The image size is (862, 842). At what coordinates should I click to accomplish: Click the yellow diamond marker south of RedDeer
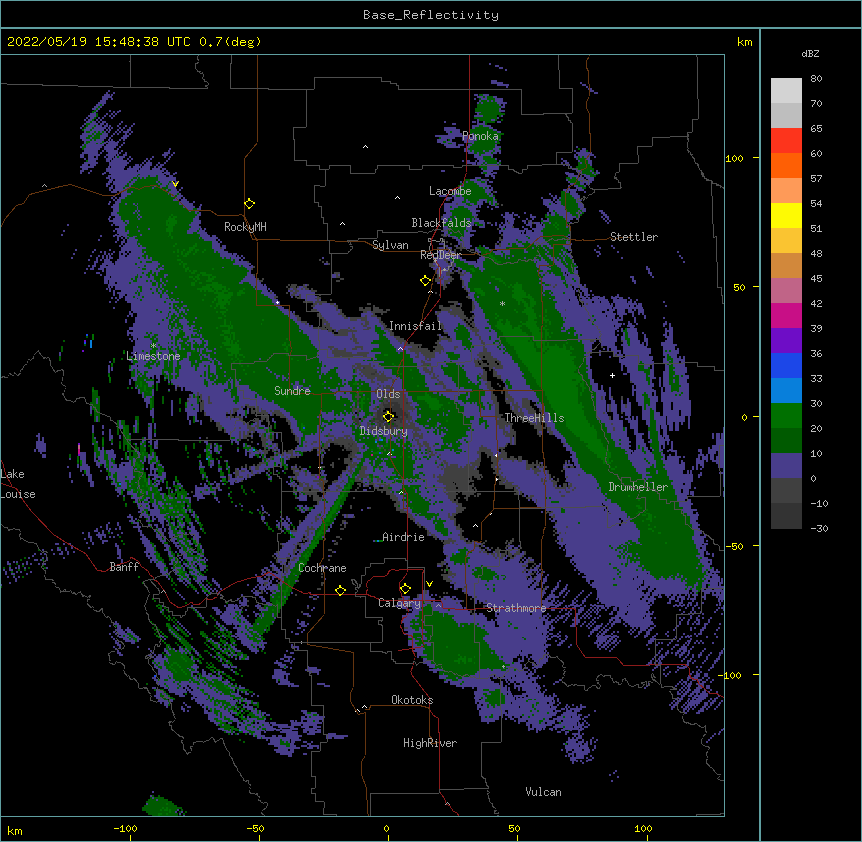pos(425,281)
